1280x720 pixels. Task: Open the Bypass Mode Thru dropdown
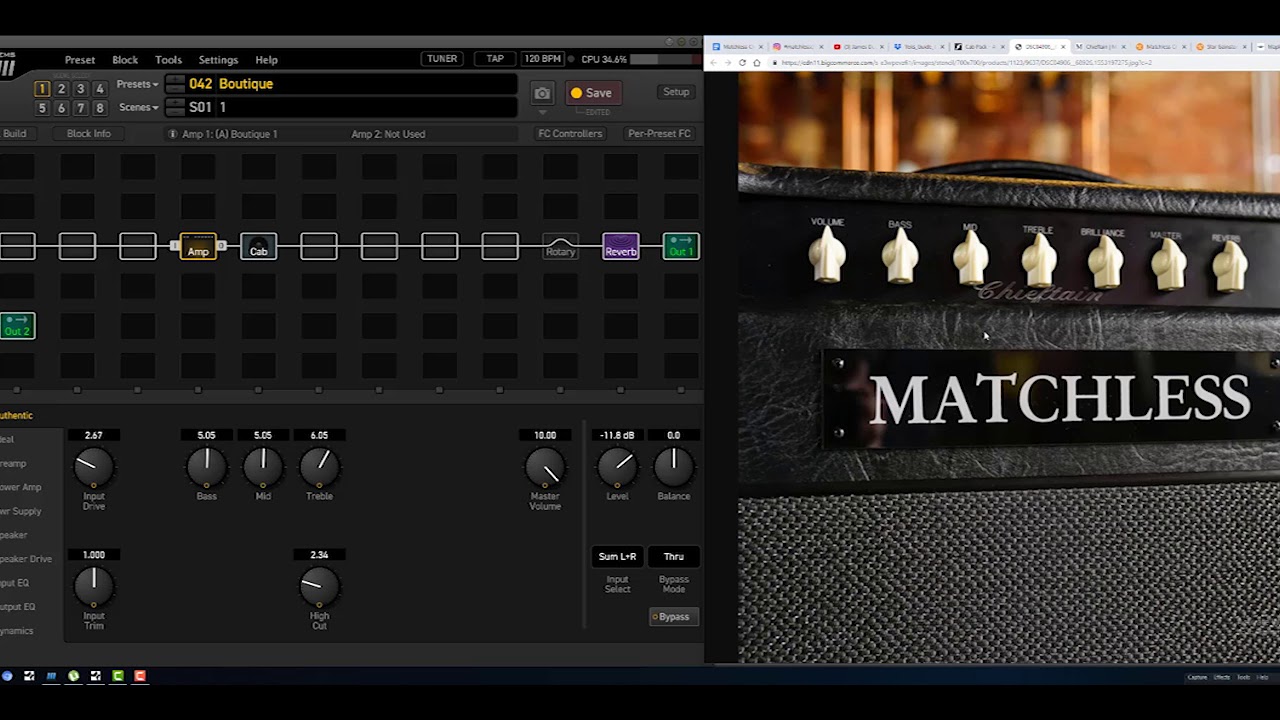[674, 557]
